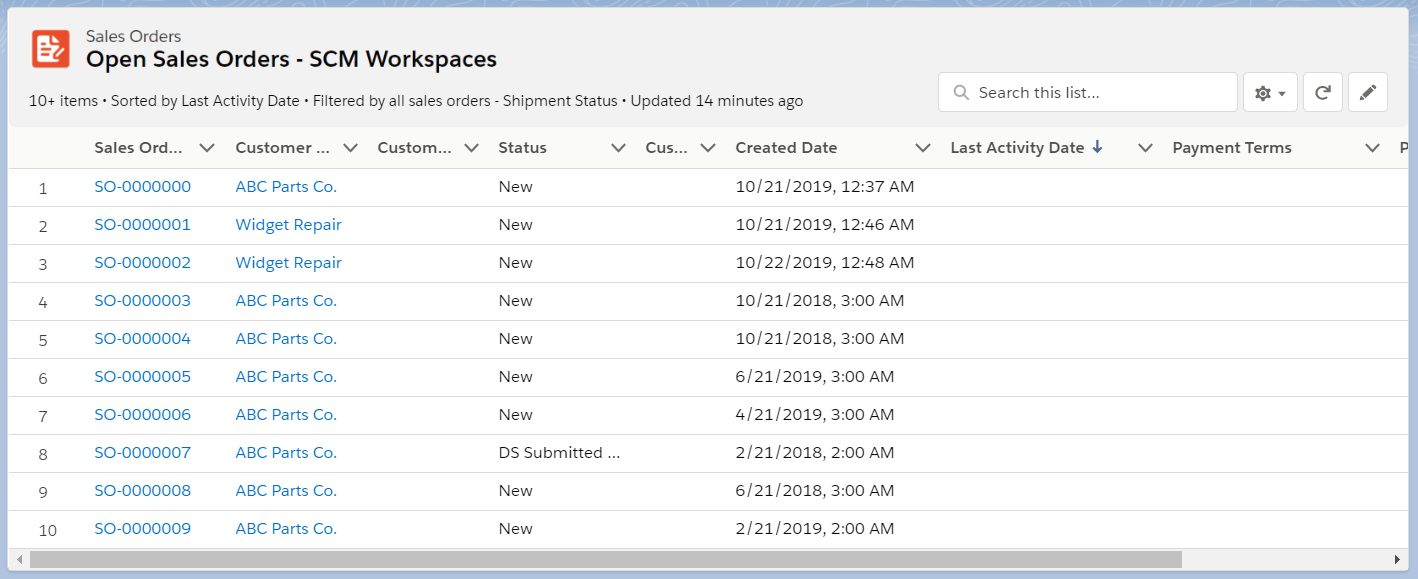The image size is (1418, 579).
Task: Select the Sales Orders app icon in the header
Action: [x=50, y=46]
